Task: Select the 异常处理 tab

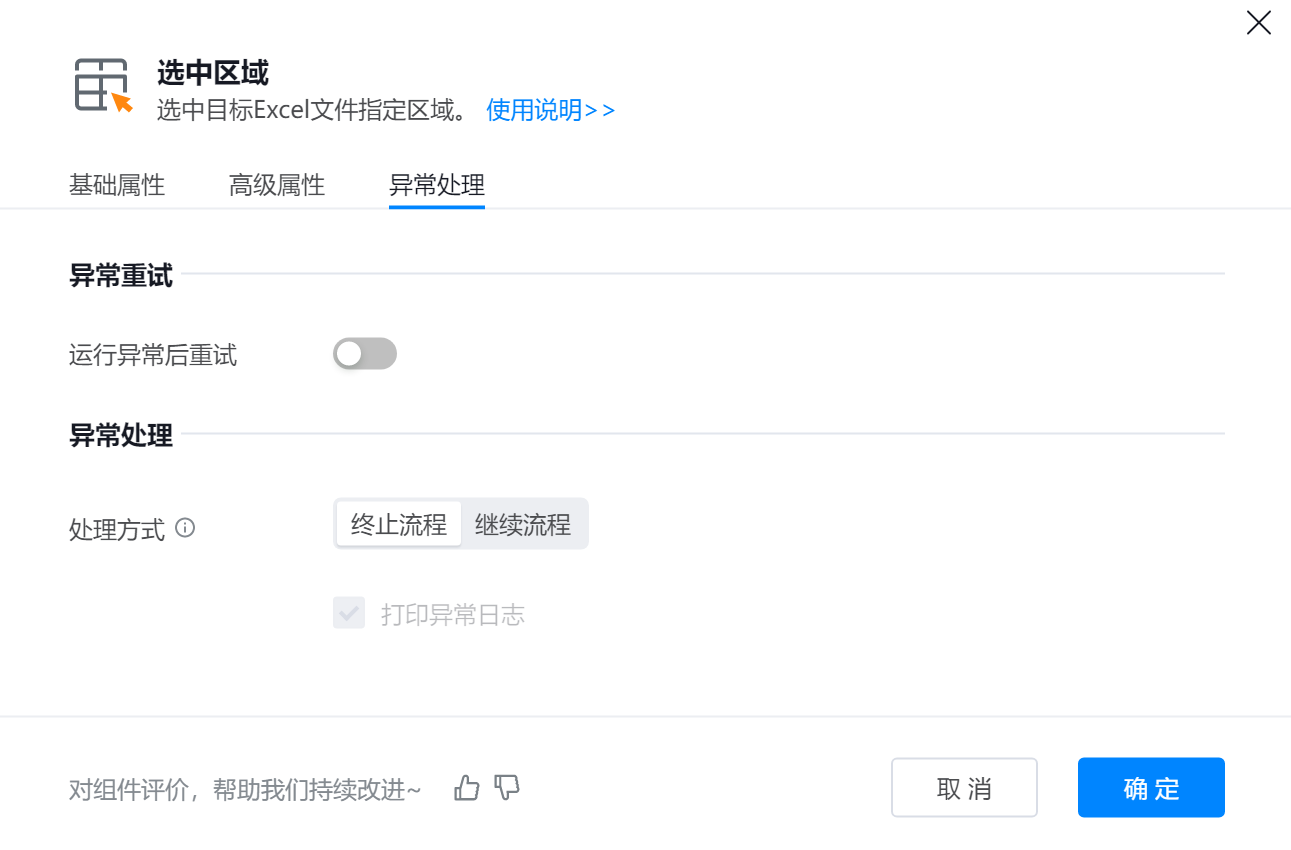Action: click(x=437, y=185)
